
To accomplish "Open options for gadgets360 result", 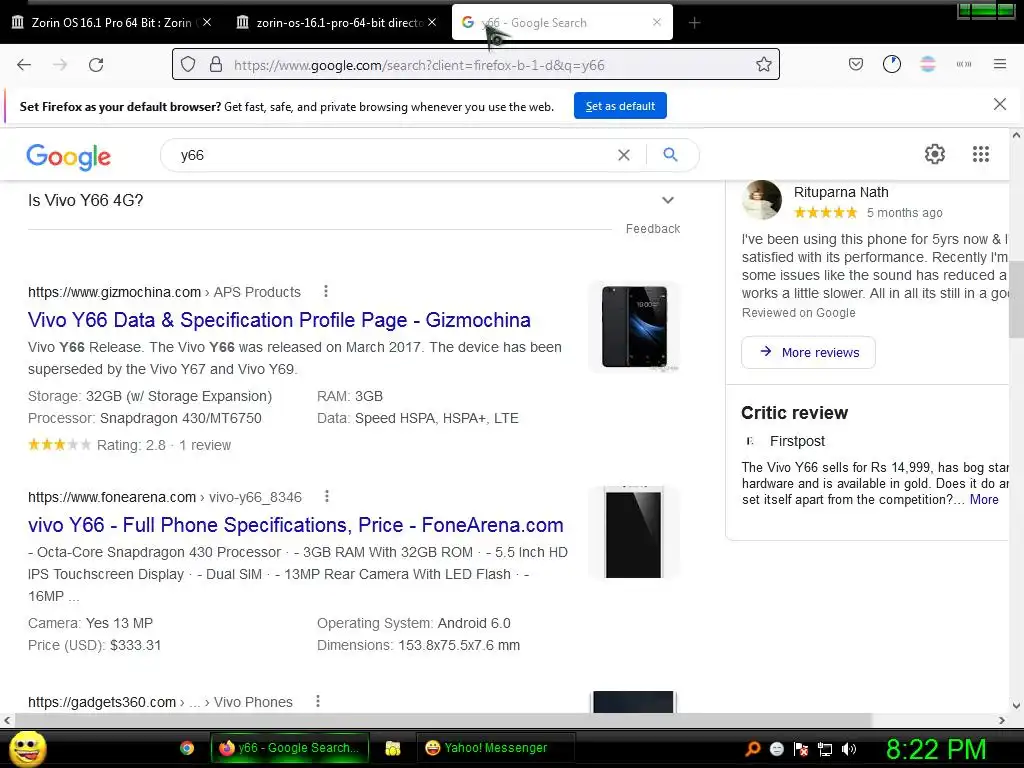I will click(318, 701).
